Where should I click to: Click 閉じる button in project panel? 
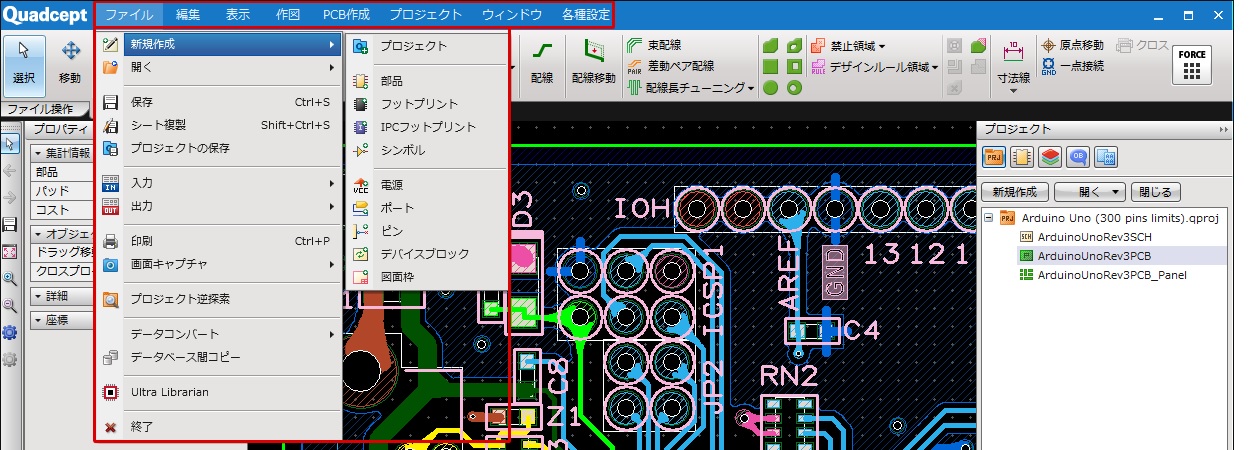1157,192
